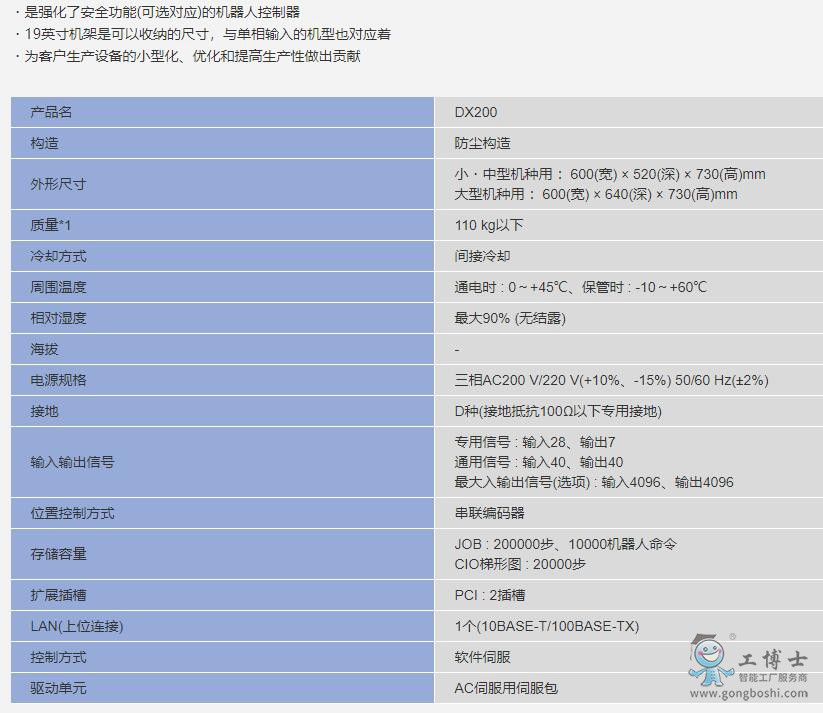Click the 输入输出信号 row label
Image resolution: width=823 pixels, height=713 pixels.
[72, 462]
